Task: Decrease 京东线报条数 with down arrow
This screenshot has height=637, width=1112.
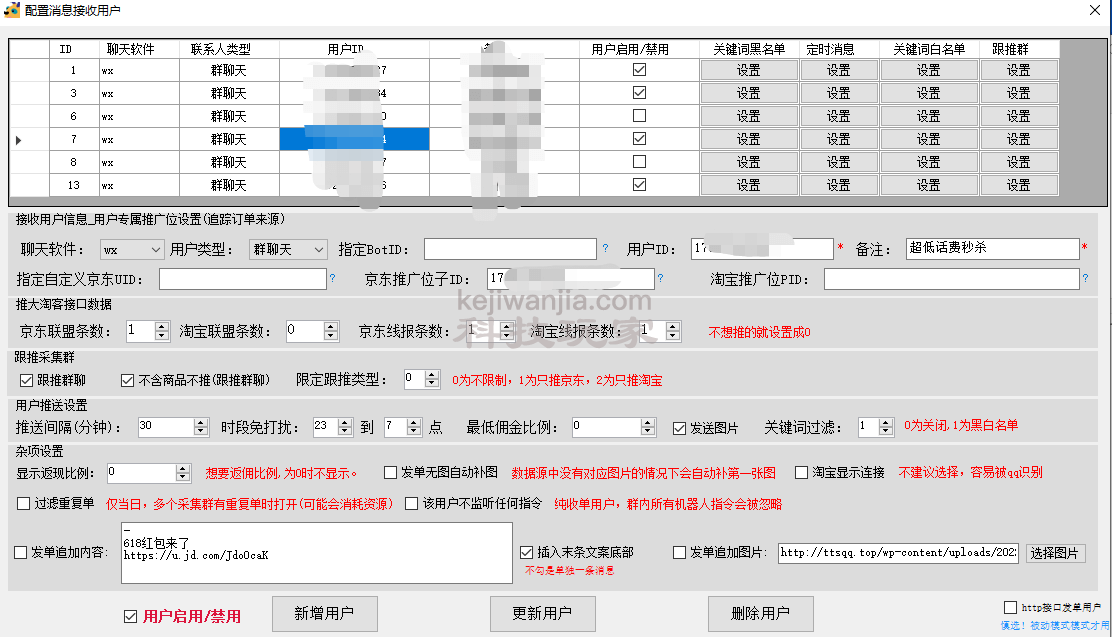Action: coord(506,336)
